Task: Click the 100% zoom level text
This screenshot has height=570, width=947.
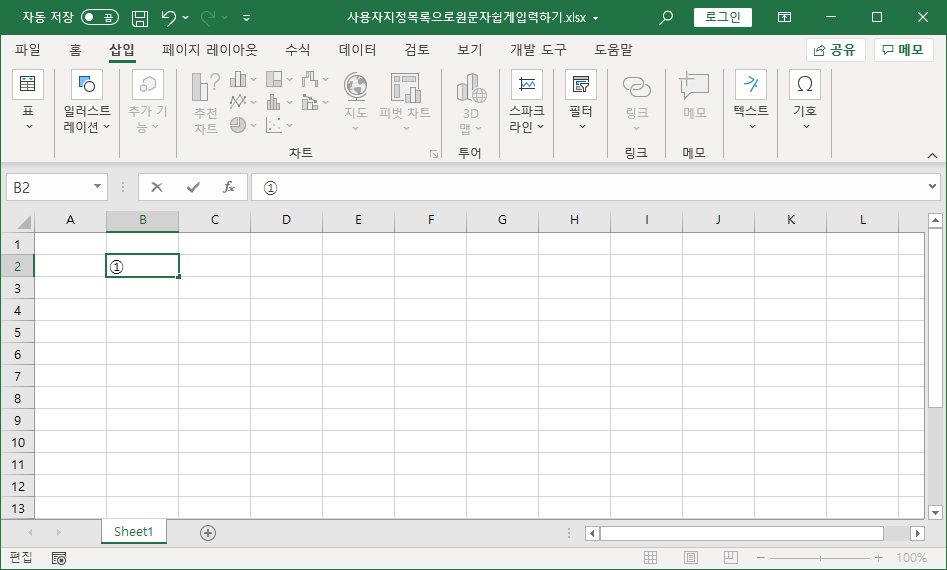Action: (911, 558)
